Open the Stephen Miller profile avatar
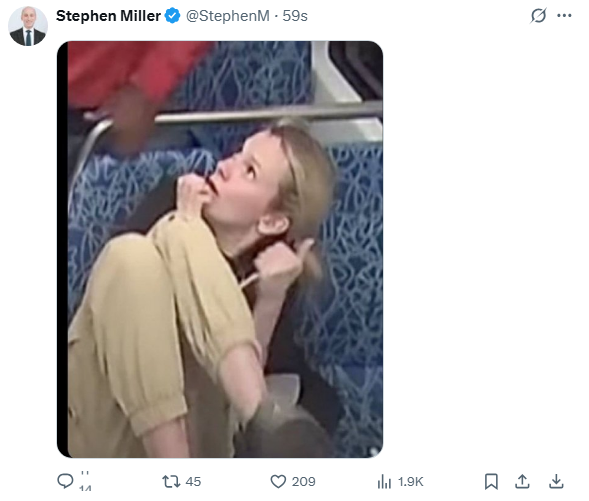 coord(28,26)
